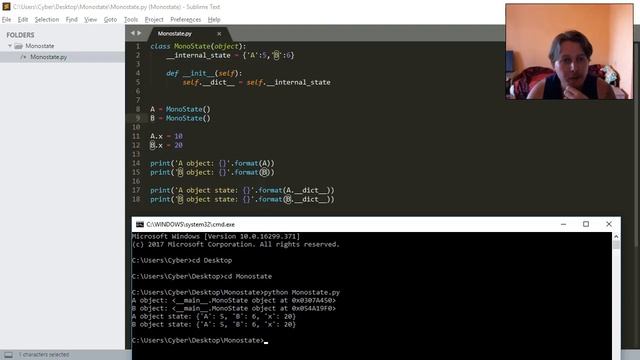Close the cmd.exe window

(609, 224)
